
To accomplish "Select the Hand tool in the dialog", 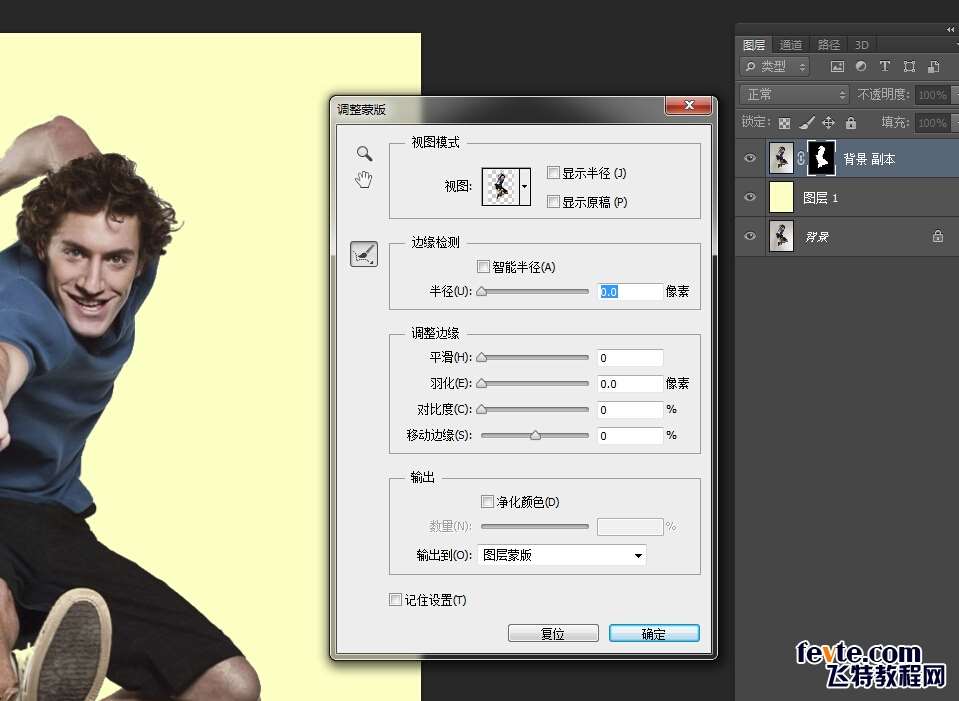I will click(x=365, y=179).
